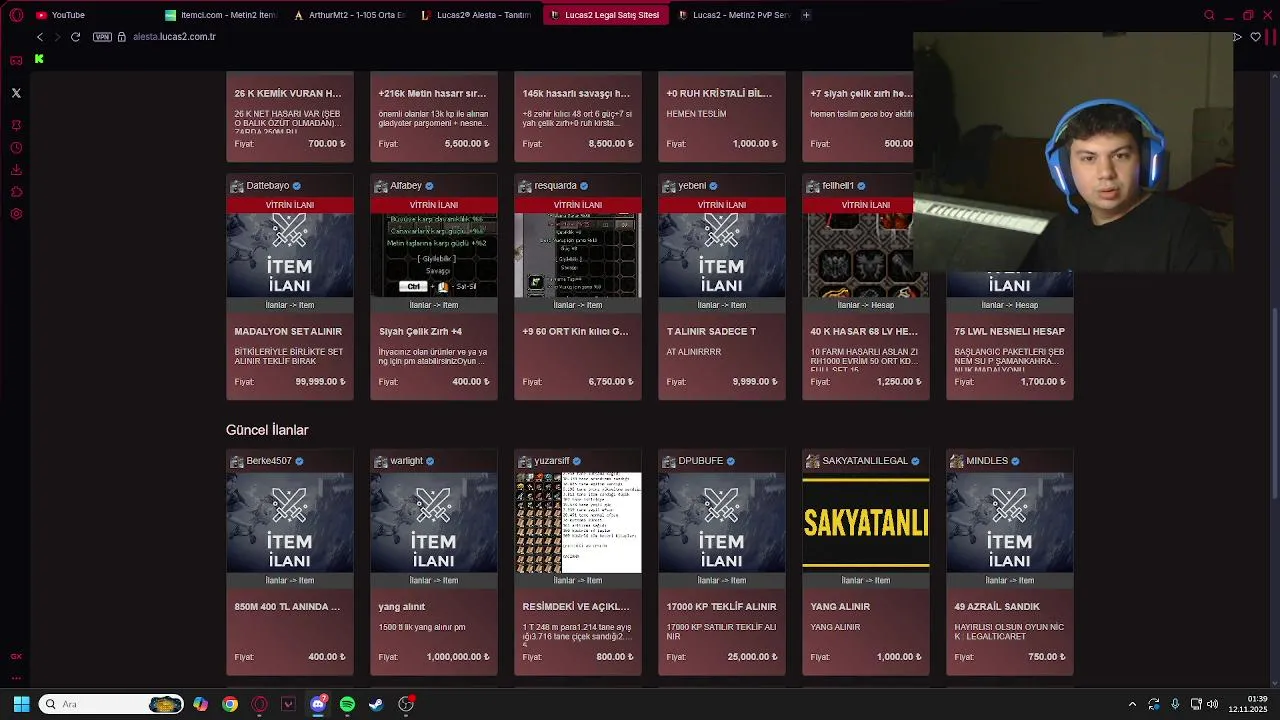This screenshot has width=1280, height=720.
Task: Click warlight's yang alınıt listing title
Action: [402, 607]
